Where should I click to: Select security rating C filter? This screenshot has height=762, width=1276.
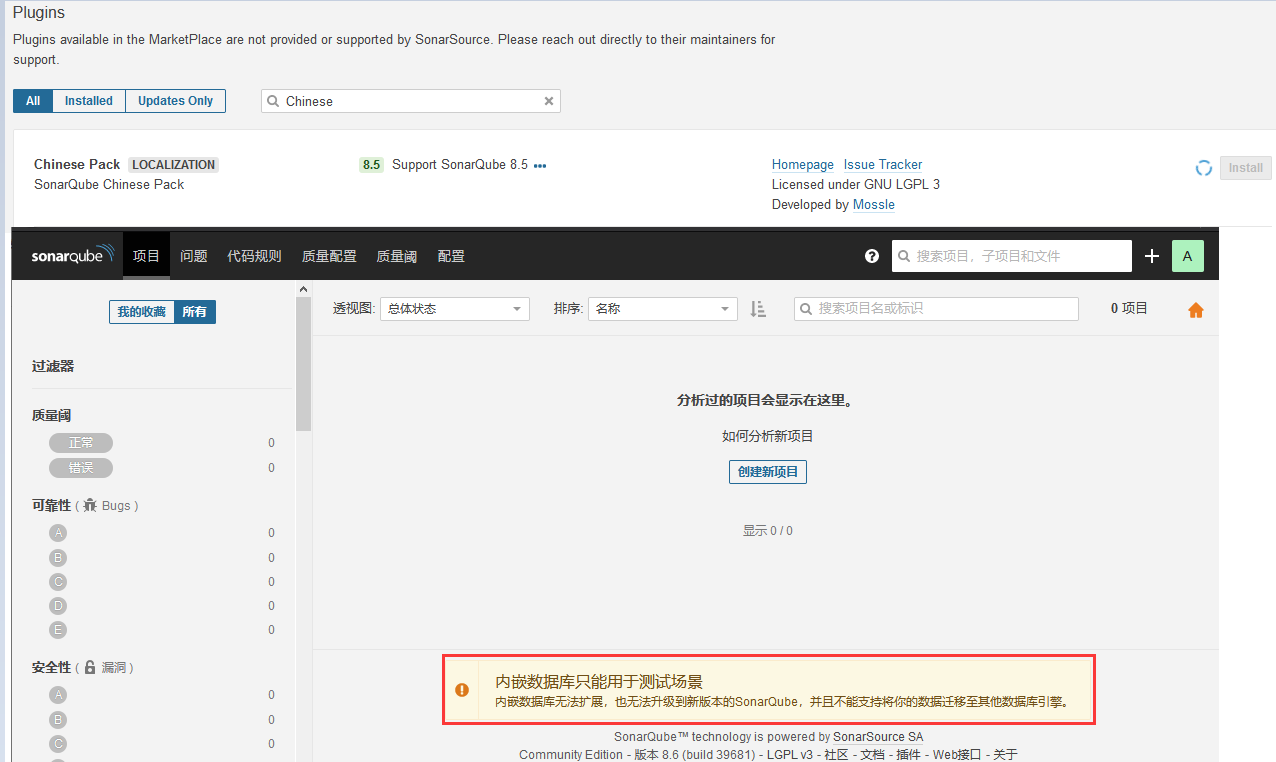(58, 744)
